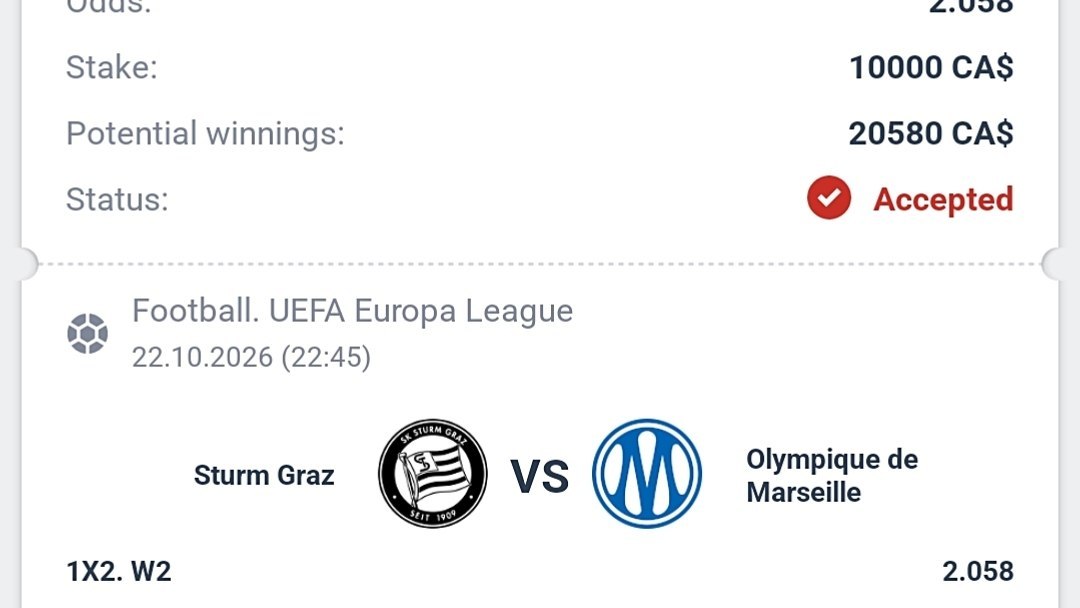Click the Stake label

(112, 67)
